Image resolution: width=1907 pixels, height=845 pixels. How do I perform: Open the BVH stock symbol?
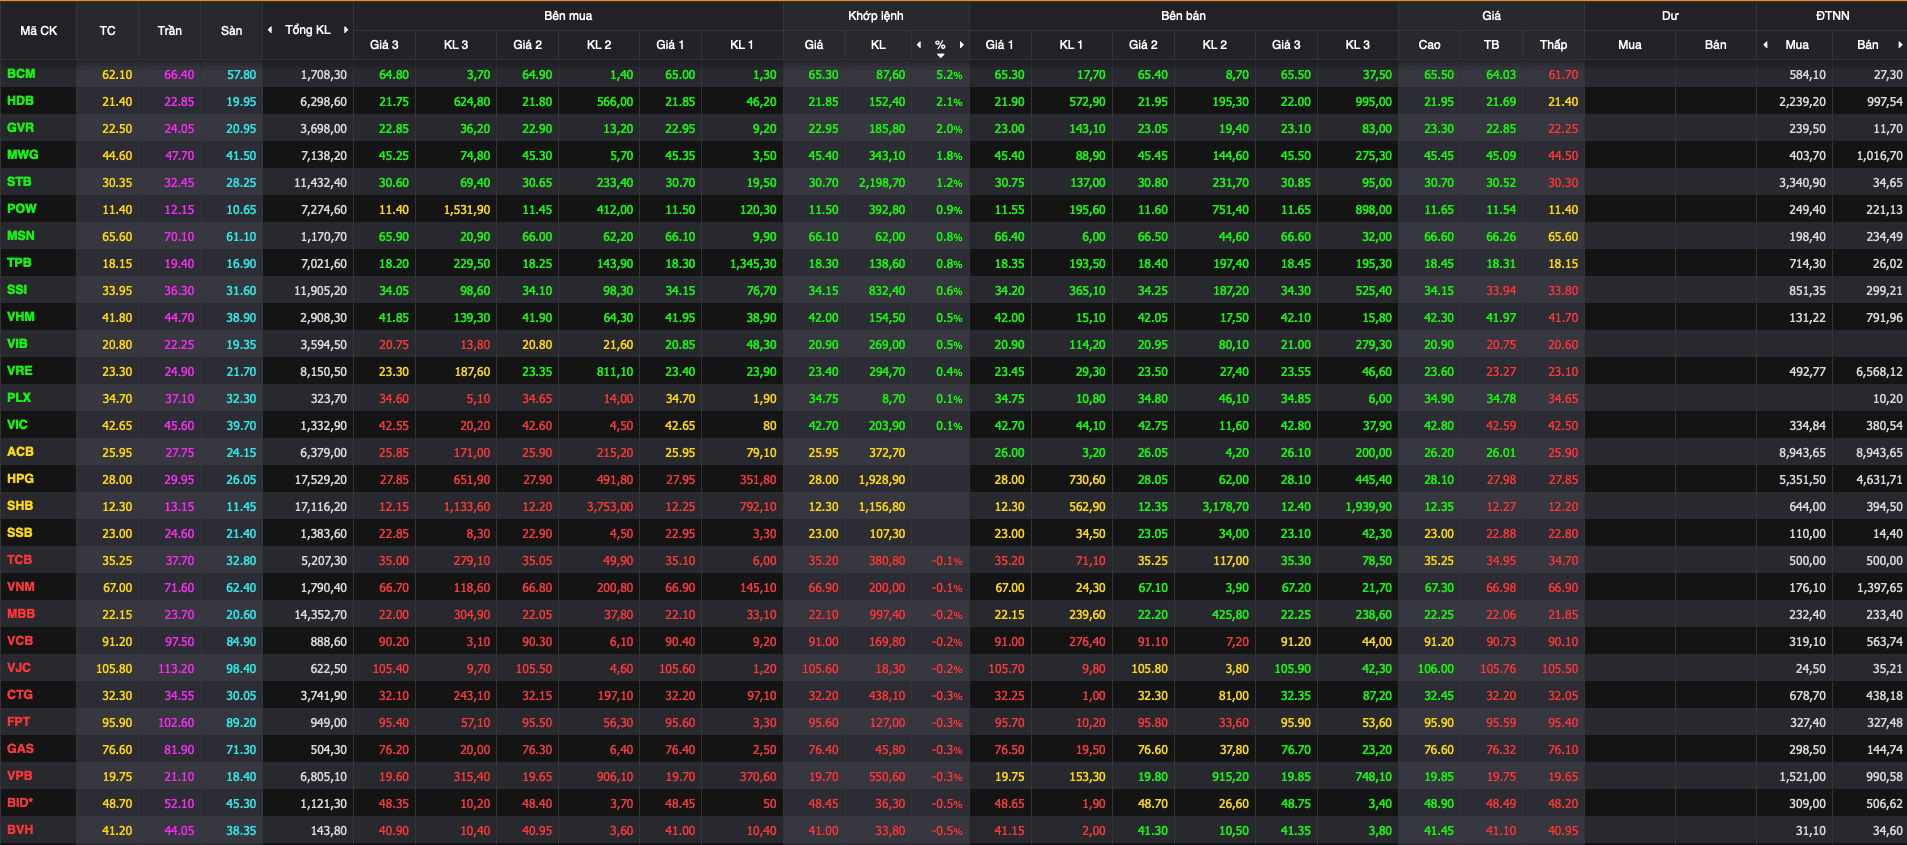pos(20,830)
